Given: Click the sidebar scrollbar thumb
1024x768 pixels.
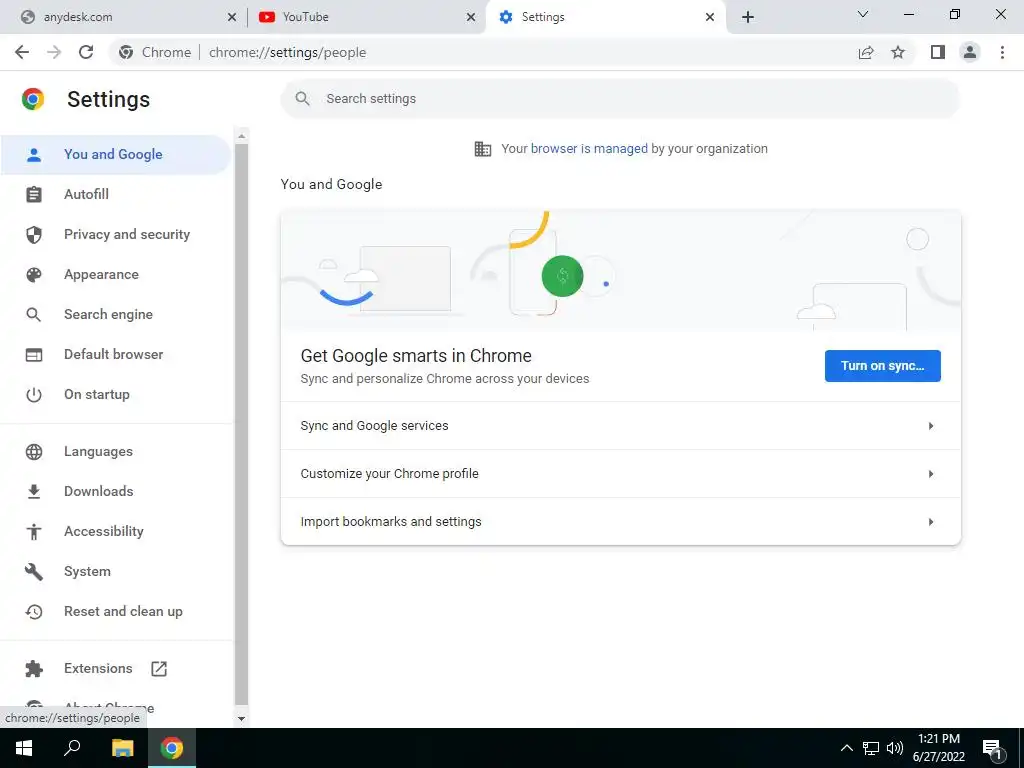Looking at the screenshot, I should (242, 424).
